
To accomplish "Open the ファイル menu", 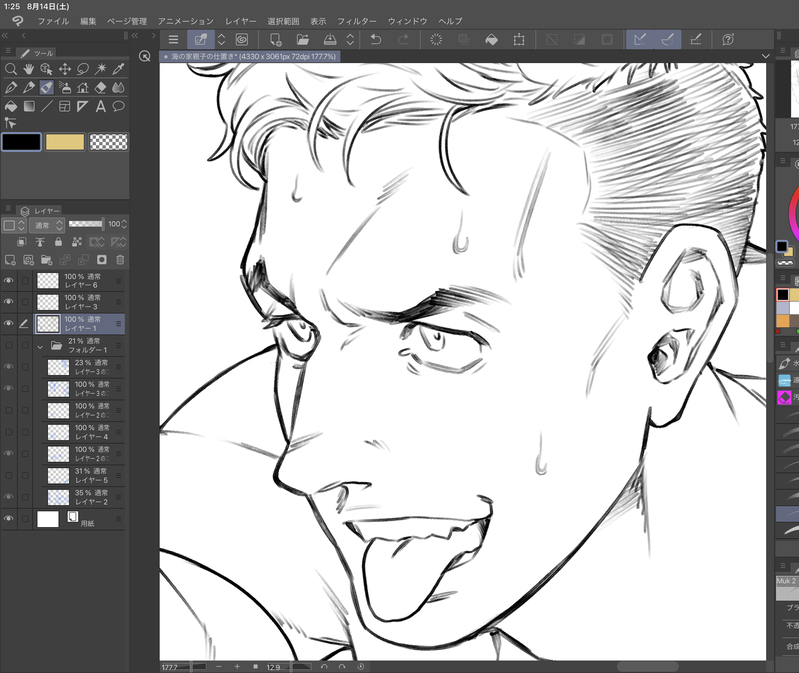I will click(53, 21).
